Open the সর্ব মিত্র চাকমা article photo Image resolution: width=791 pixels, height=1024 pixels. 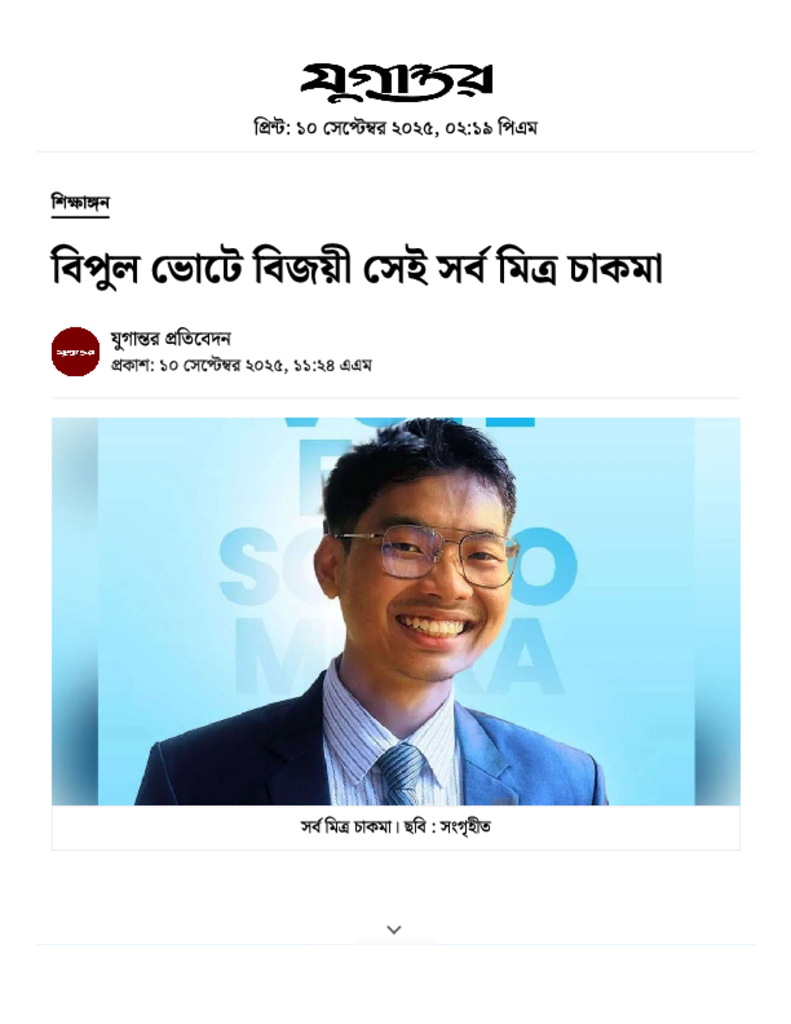coord(396,611)
